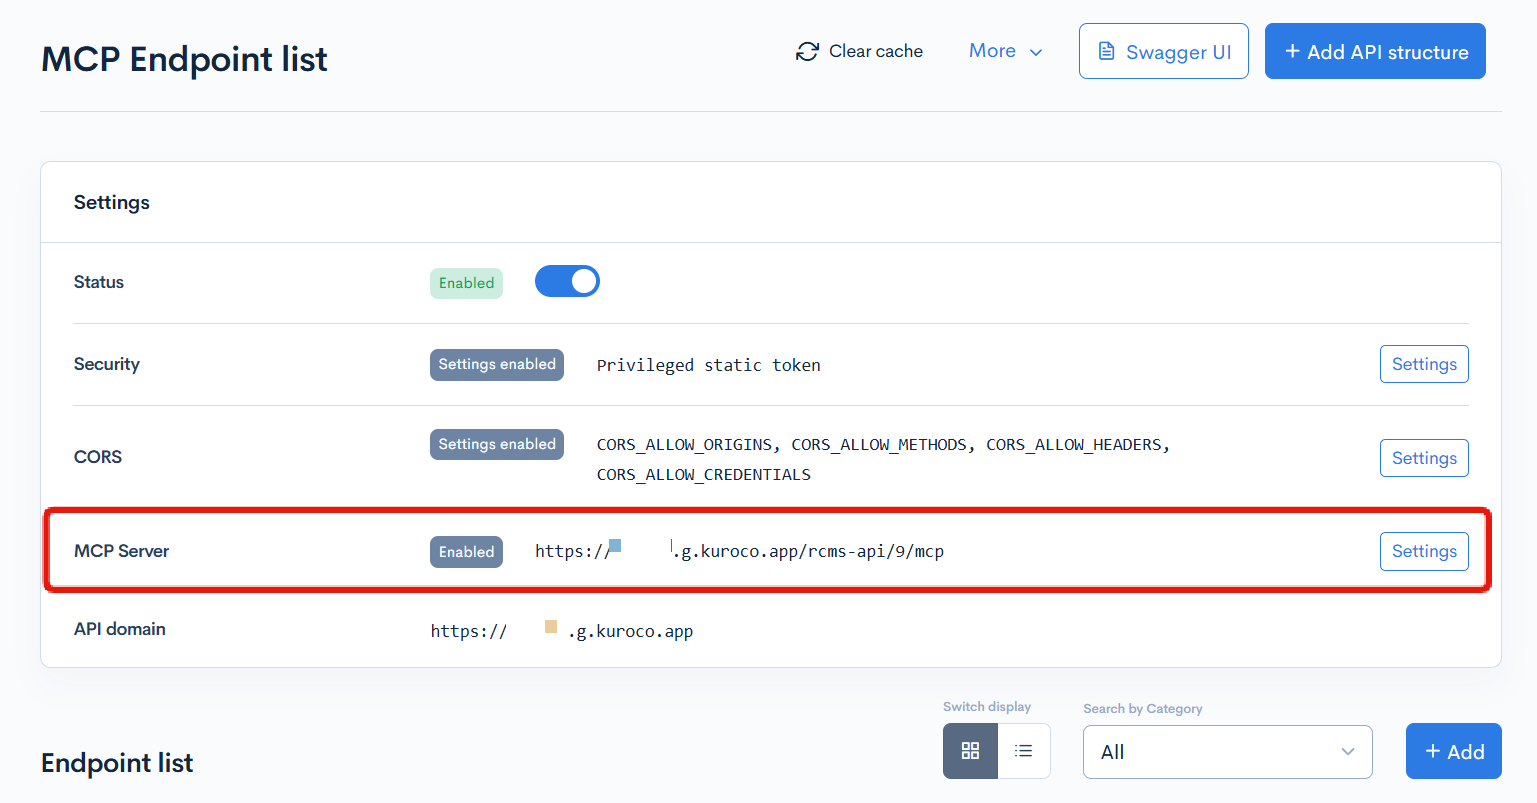Viewport: 1537px width, 803px height.
Task: Open MCP Server settings
Action: point(1424,551)
